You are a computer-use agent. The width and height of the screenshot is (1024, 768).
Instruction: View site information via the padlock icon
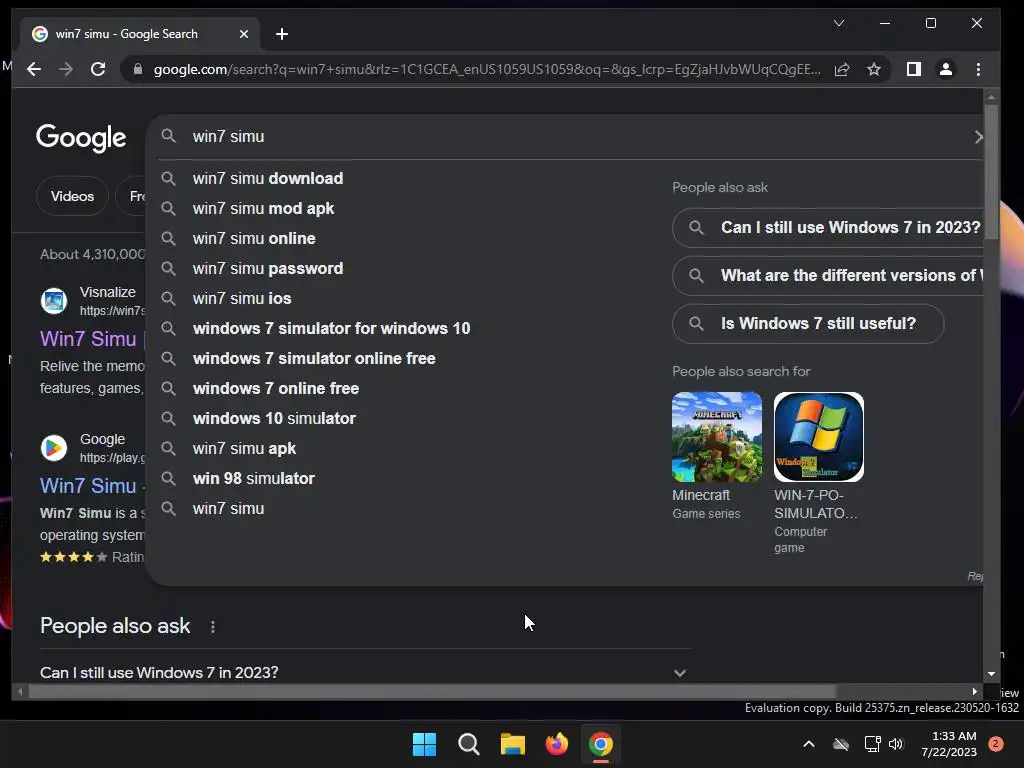pyautogui.click(x=138, y=69)
